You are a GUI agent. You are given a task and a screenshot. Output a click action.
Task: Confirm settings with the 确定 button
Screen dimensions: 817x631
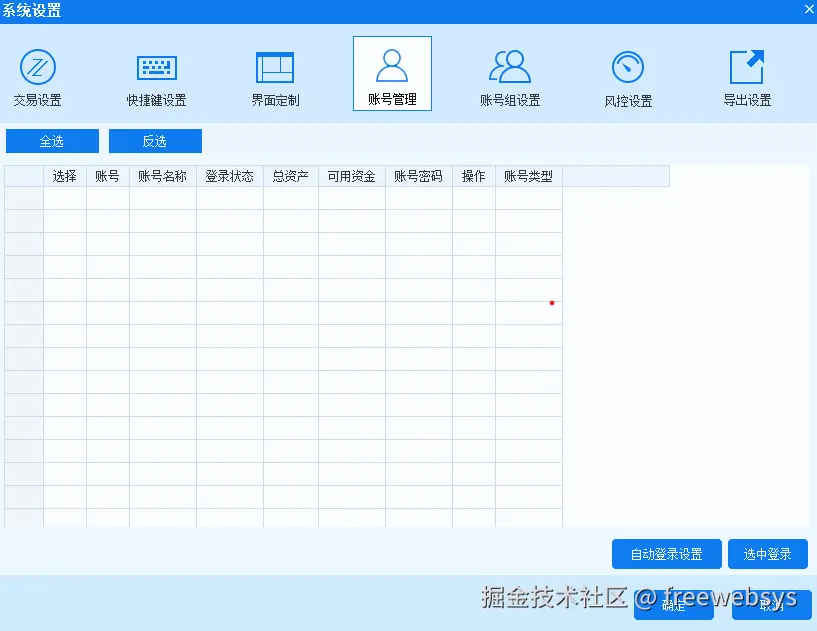(x=674, y=606)
